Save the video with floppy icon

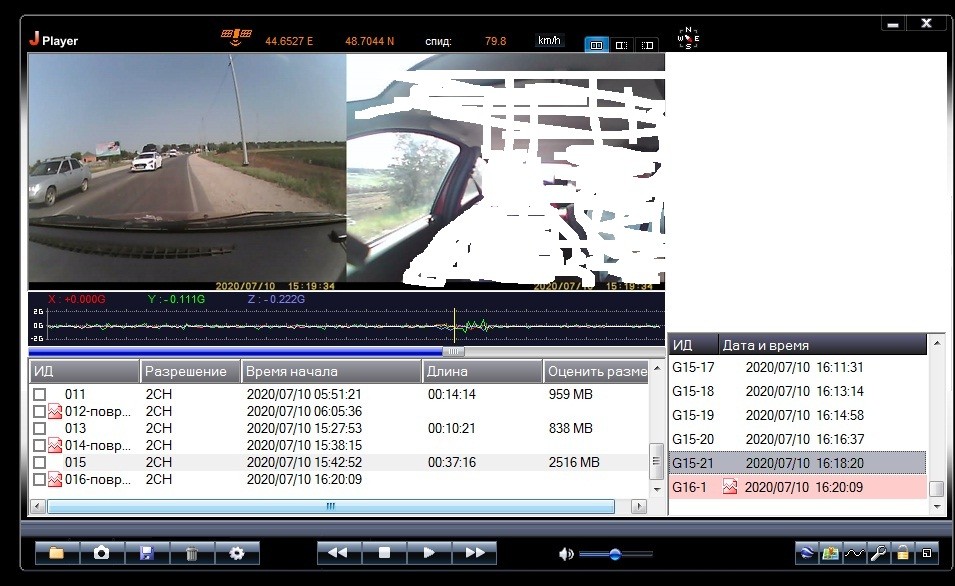click(147, 553)
